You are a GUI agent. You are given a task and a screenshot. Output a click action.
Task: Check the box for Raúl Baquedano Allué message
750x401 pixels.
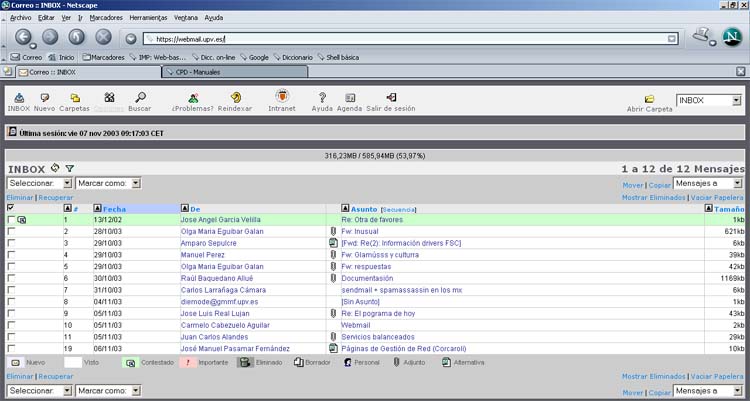pyautogui.click(x=11, y=278)
